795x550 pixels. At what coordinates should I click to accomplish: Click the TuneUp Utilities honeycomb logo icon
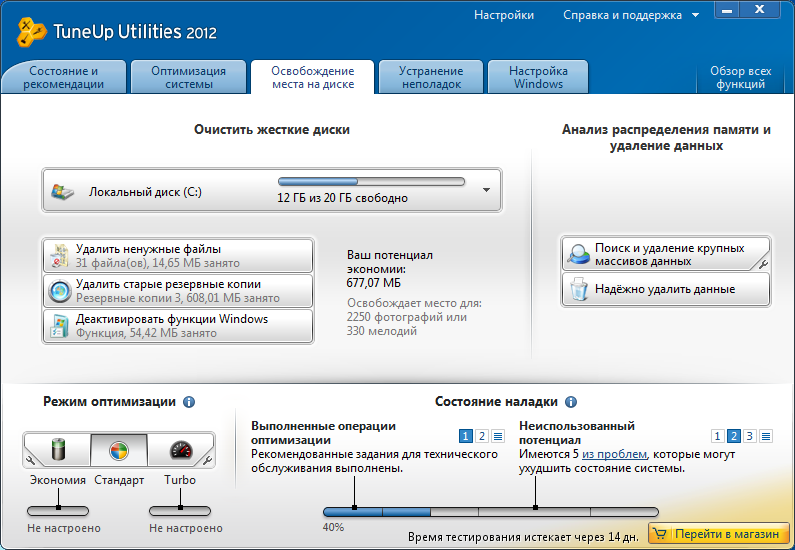pos(32,32)
